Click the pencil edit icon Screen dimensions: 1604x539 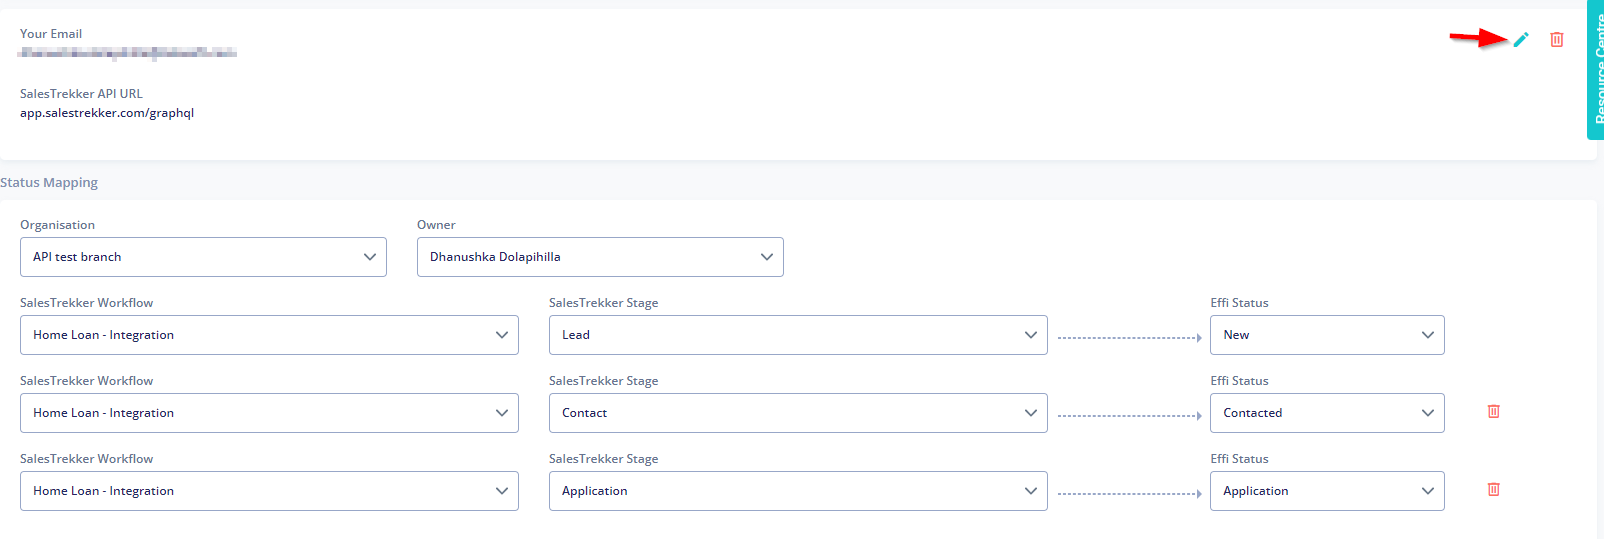[x=1521, y=40]
